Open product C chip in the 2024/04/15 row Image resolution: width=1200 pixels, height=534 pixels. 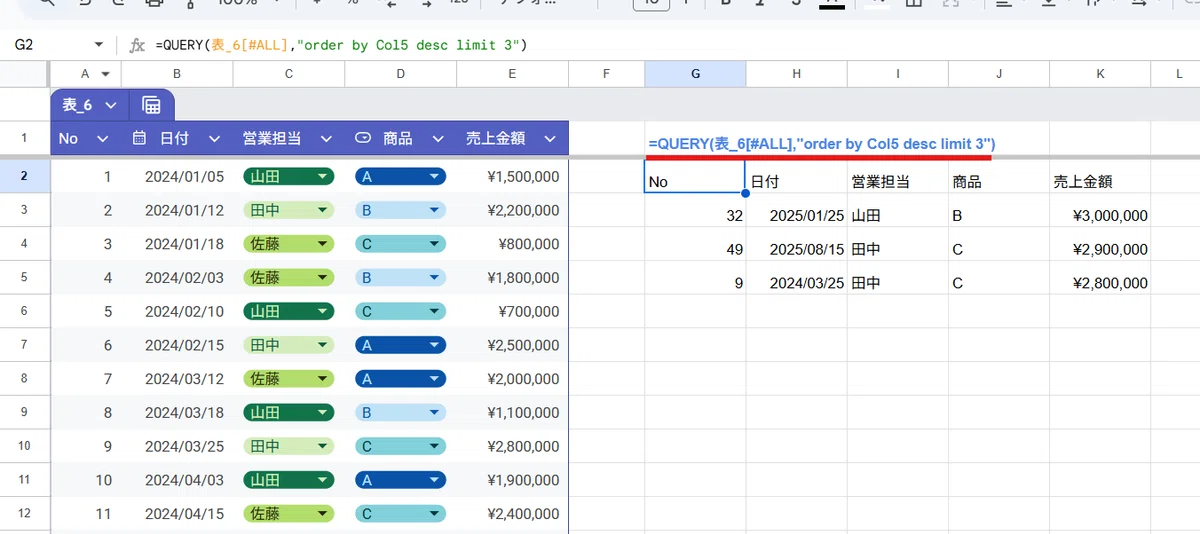400,514
